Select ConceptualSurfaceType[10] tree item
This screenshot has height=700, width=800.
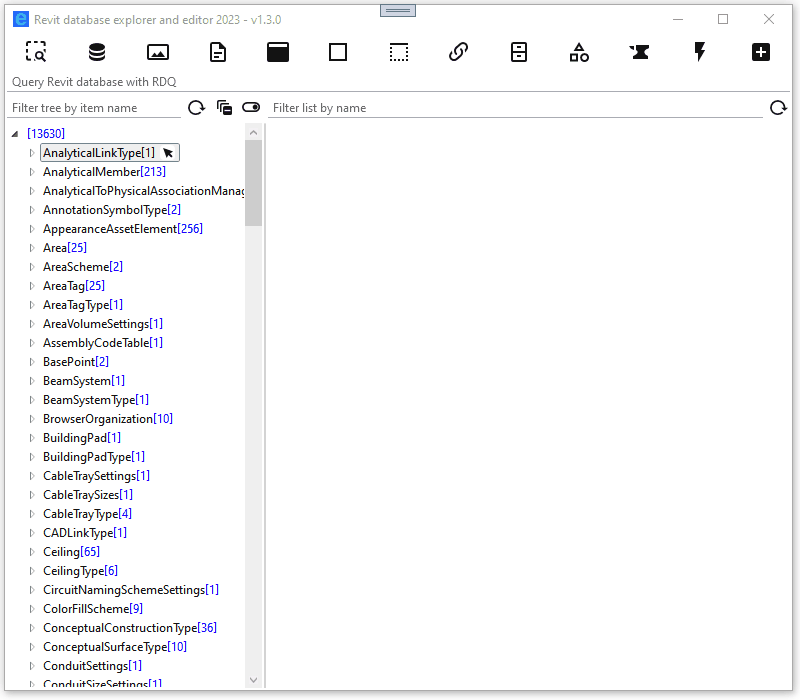click(115, 646)
